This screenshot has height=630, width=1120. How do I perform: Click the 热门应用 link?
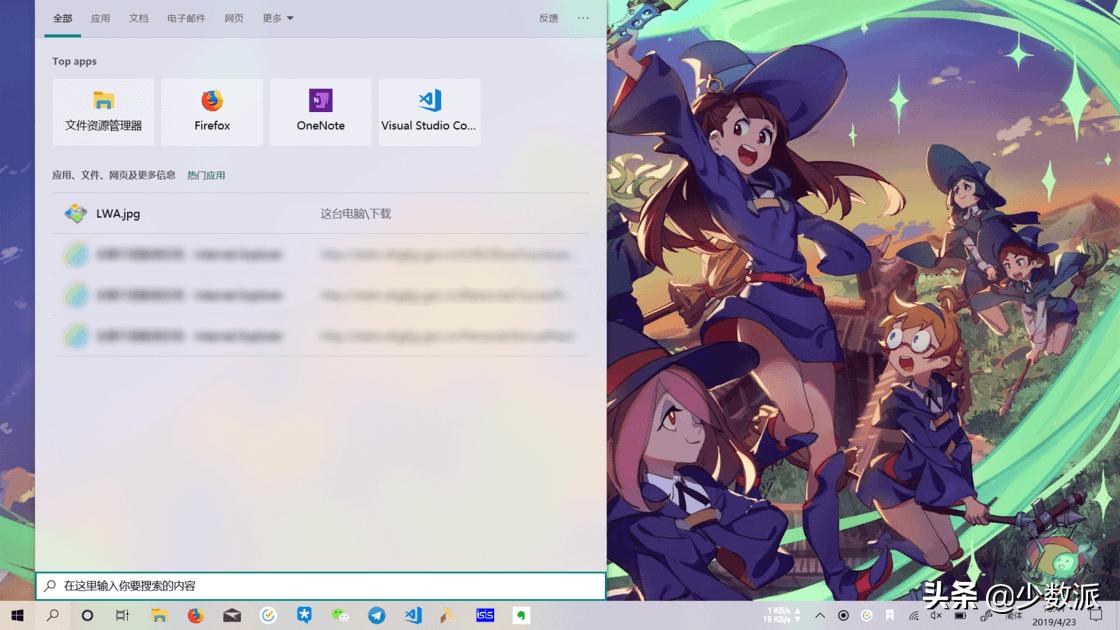click(x=207, y=175)
